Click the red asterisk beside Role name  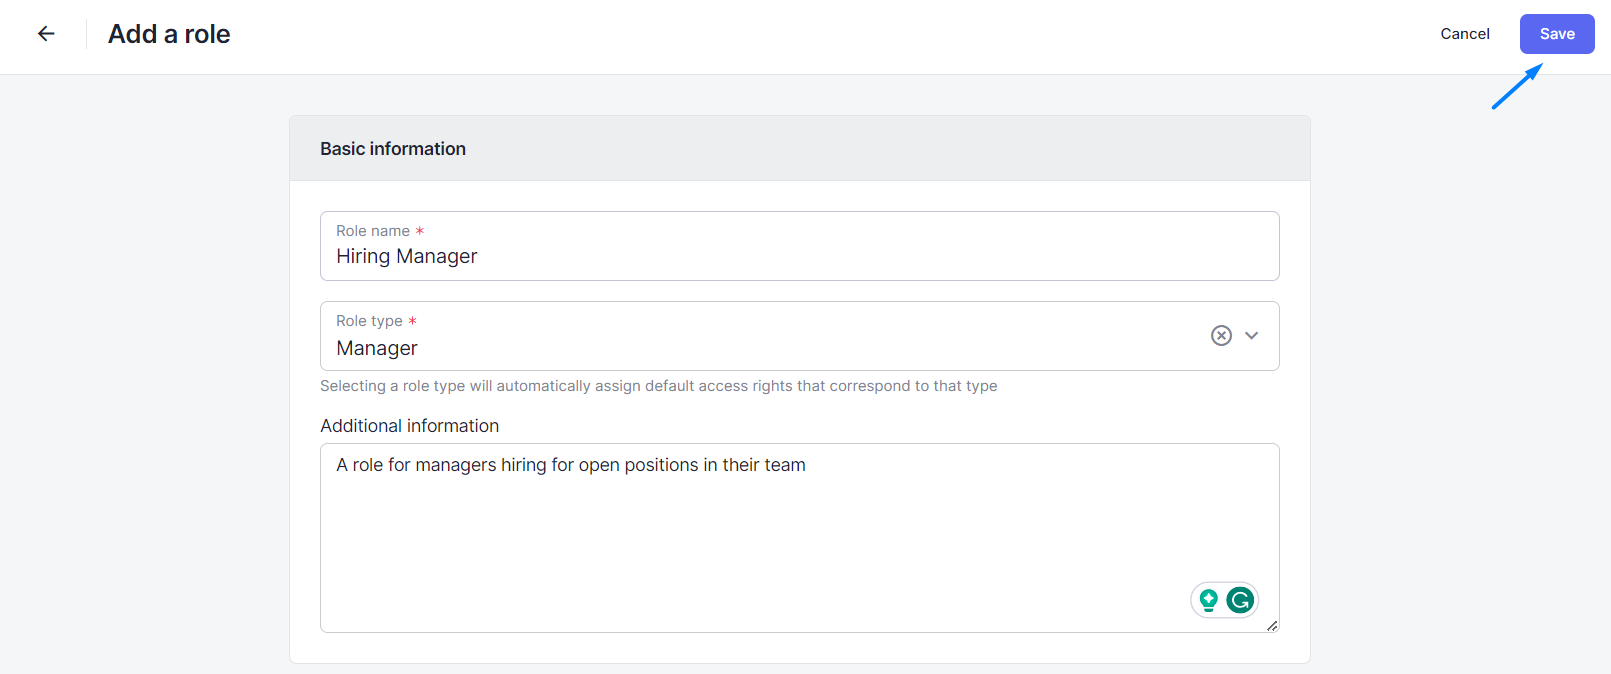click(x=420, y=231)
